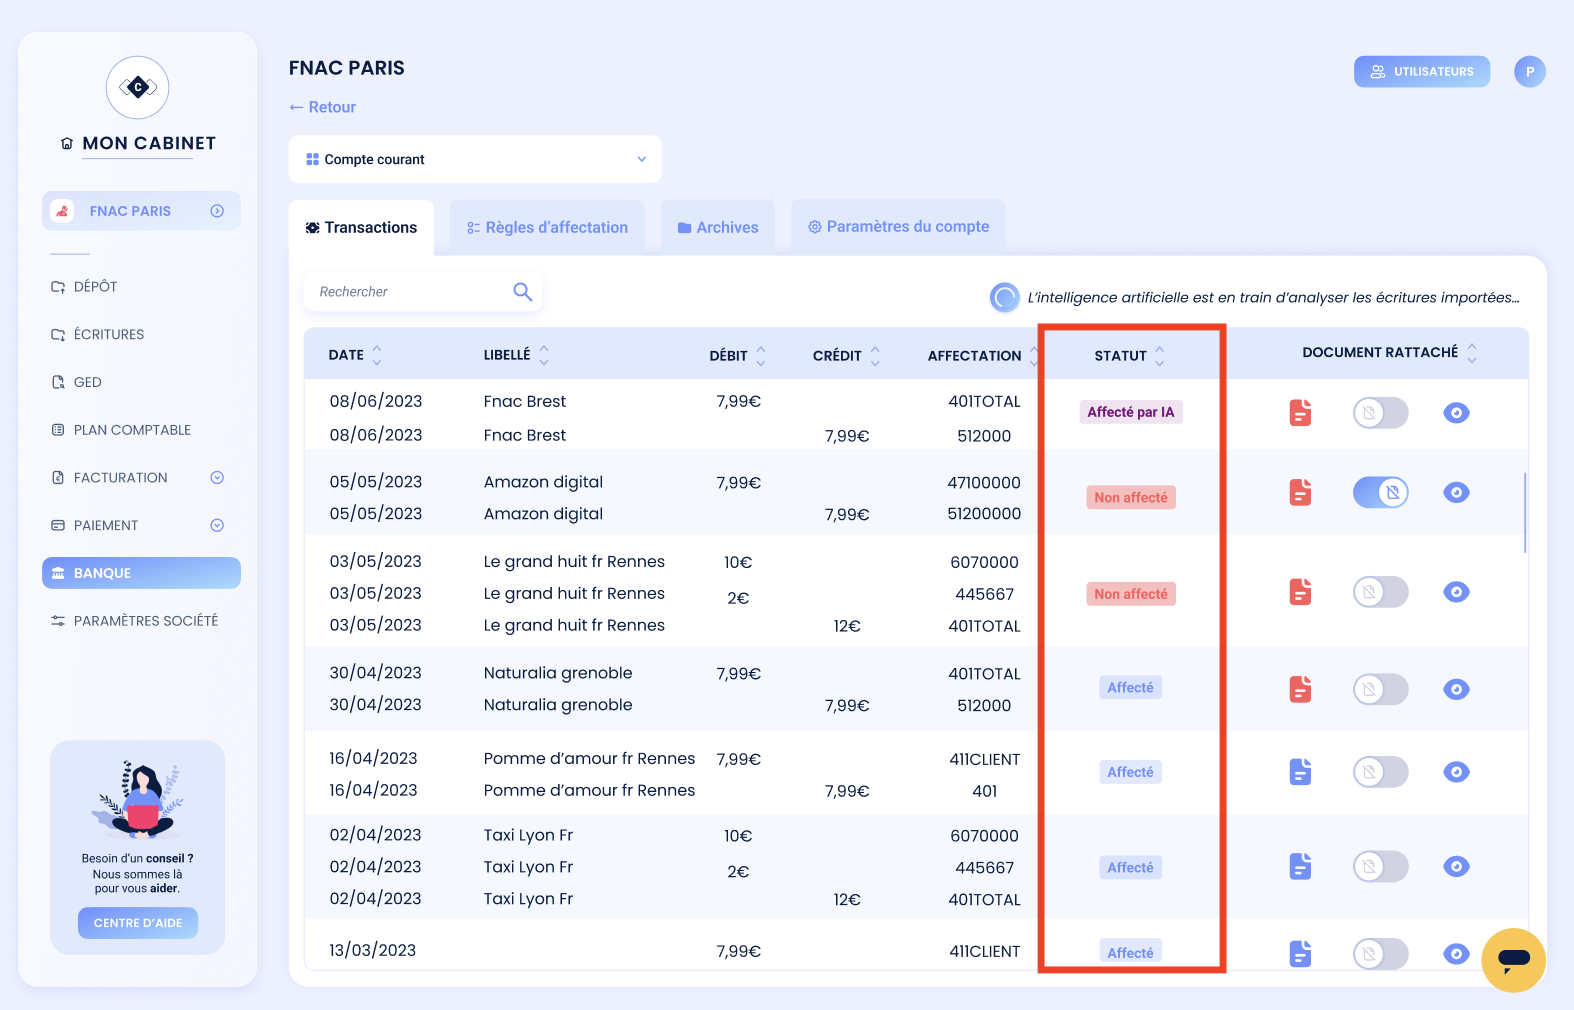This screenshot has height=1010, width=1574.
Task: Toggle the switch on Le grand huit row
Action: click(x=1381, y=592)
